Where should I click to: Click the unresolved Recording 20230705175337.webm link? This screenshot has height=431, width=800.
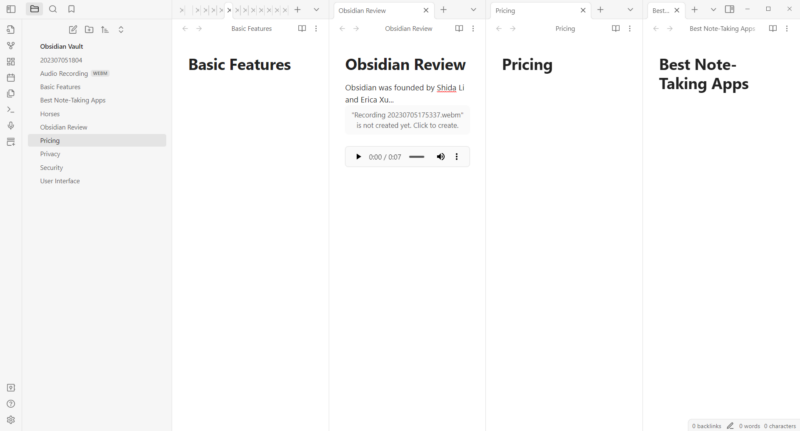(407, 120)
